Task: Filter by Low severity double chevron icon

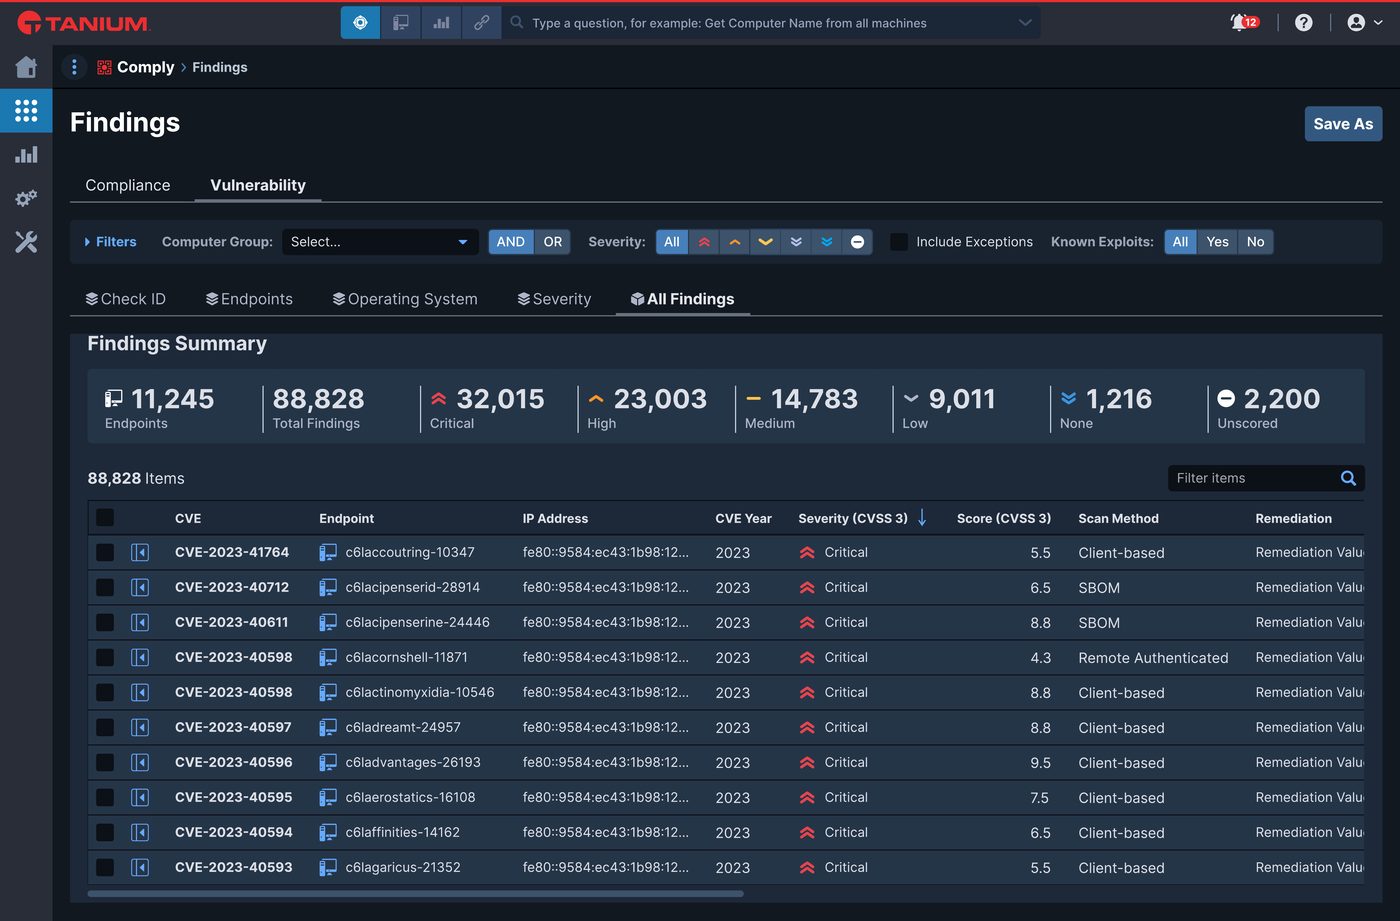Action: pyautogui.click(x=796, y=242)
